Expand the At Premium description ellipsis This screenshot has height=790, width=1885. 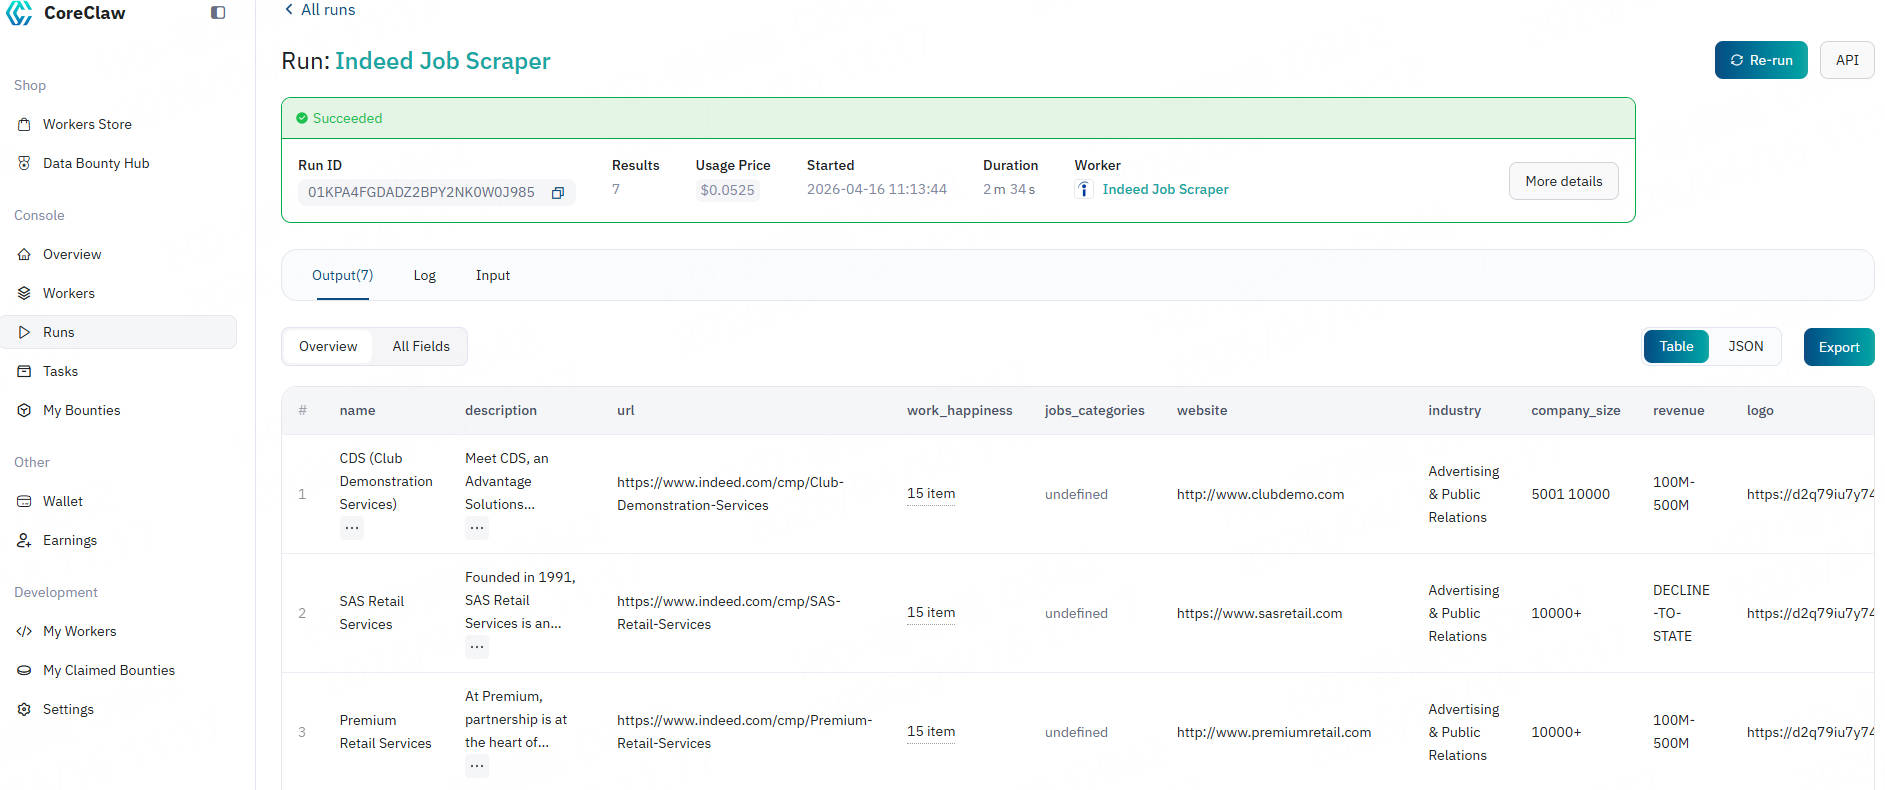(477, 766)
